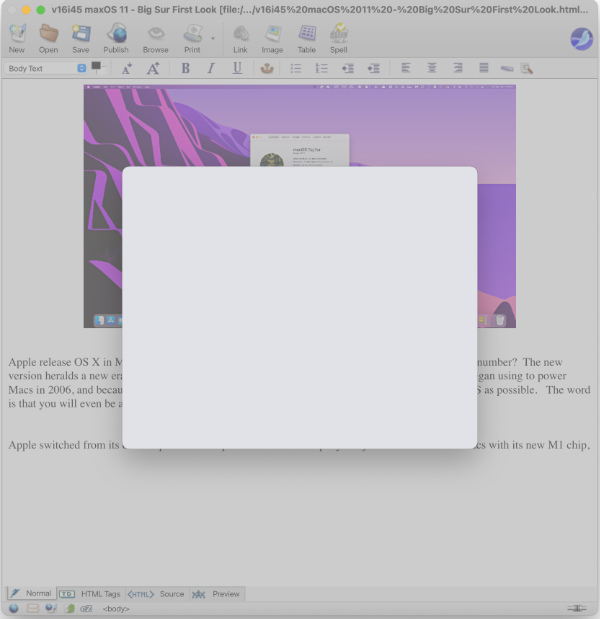Toggle bold formatting
600x619 pixels.
(x=185, y=68)
